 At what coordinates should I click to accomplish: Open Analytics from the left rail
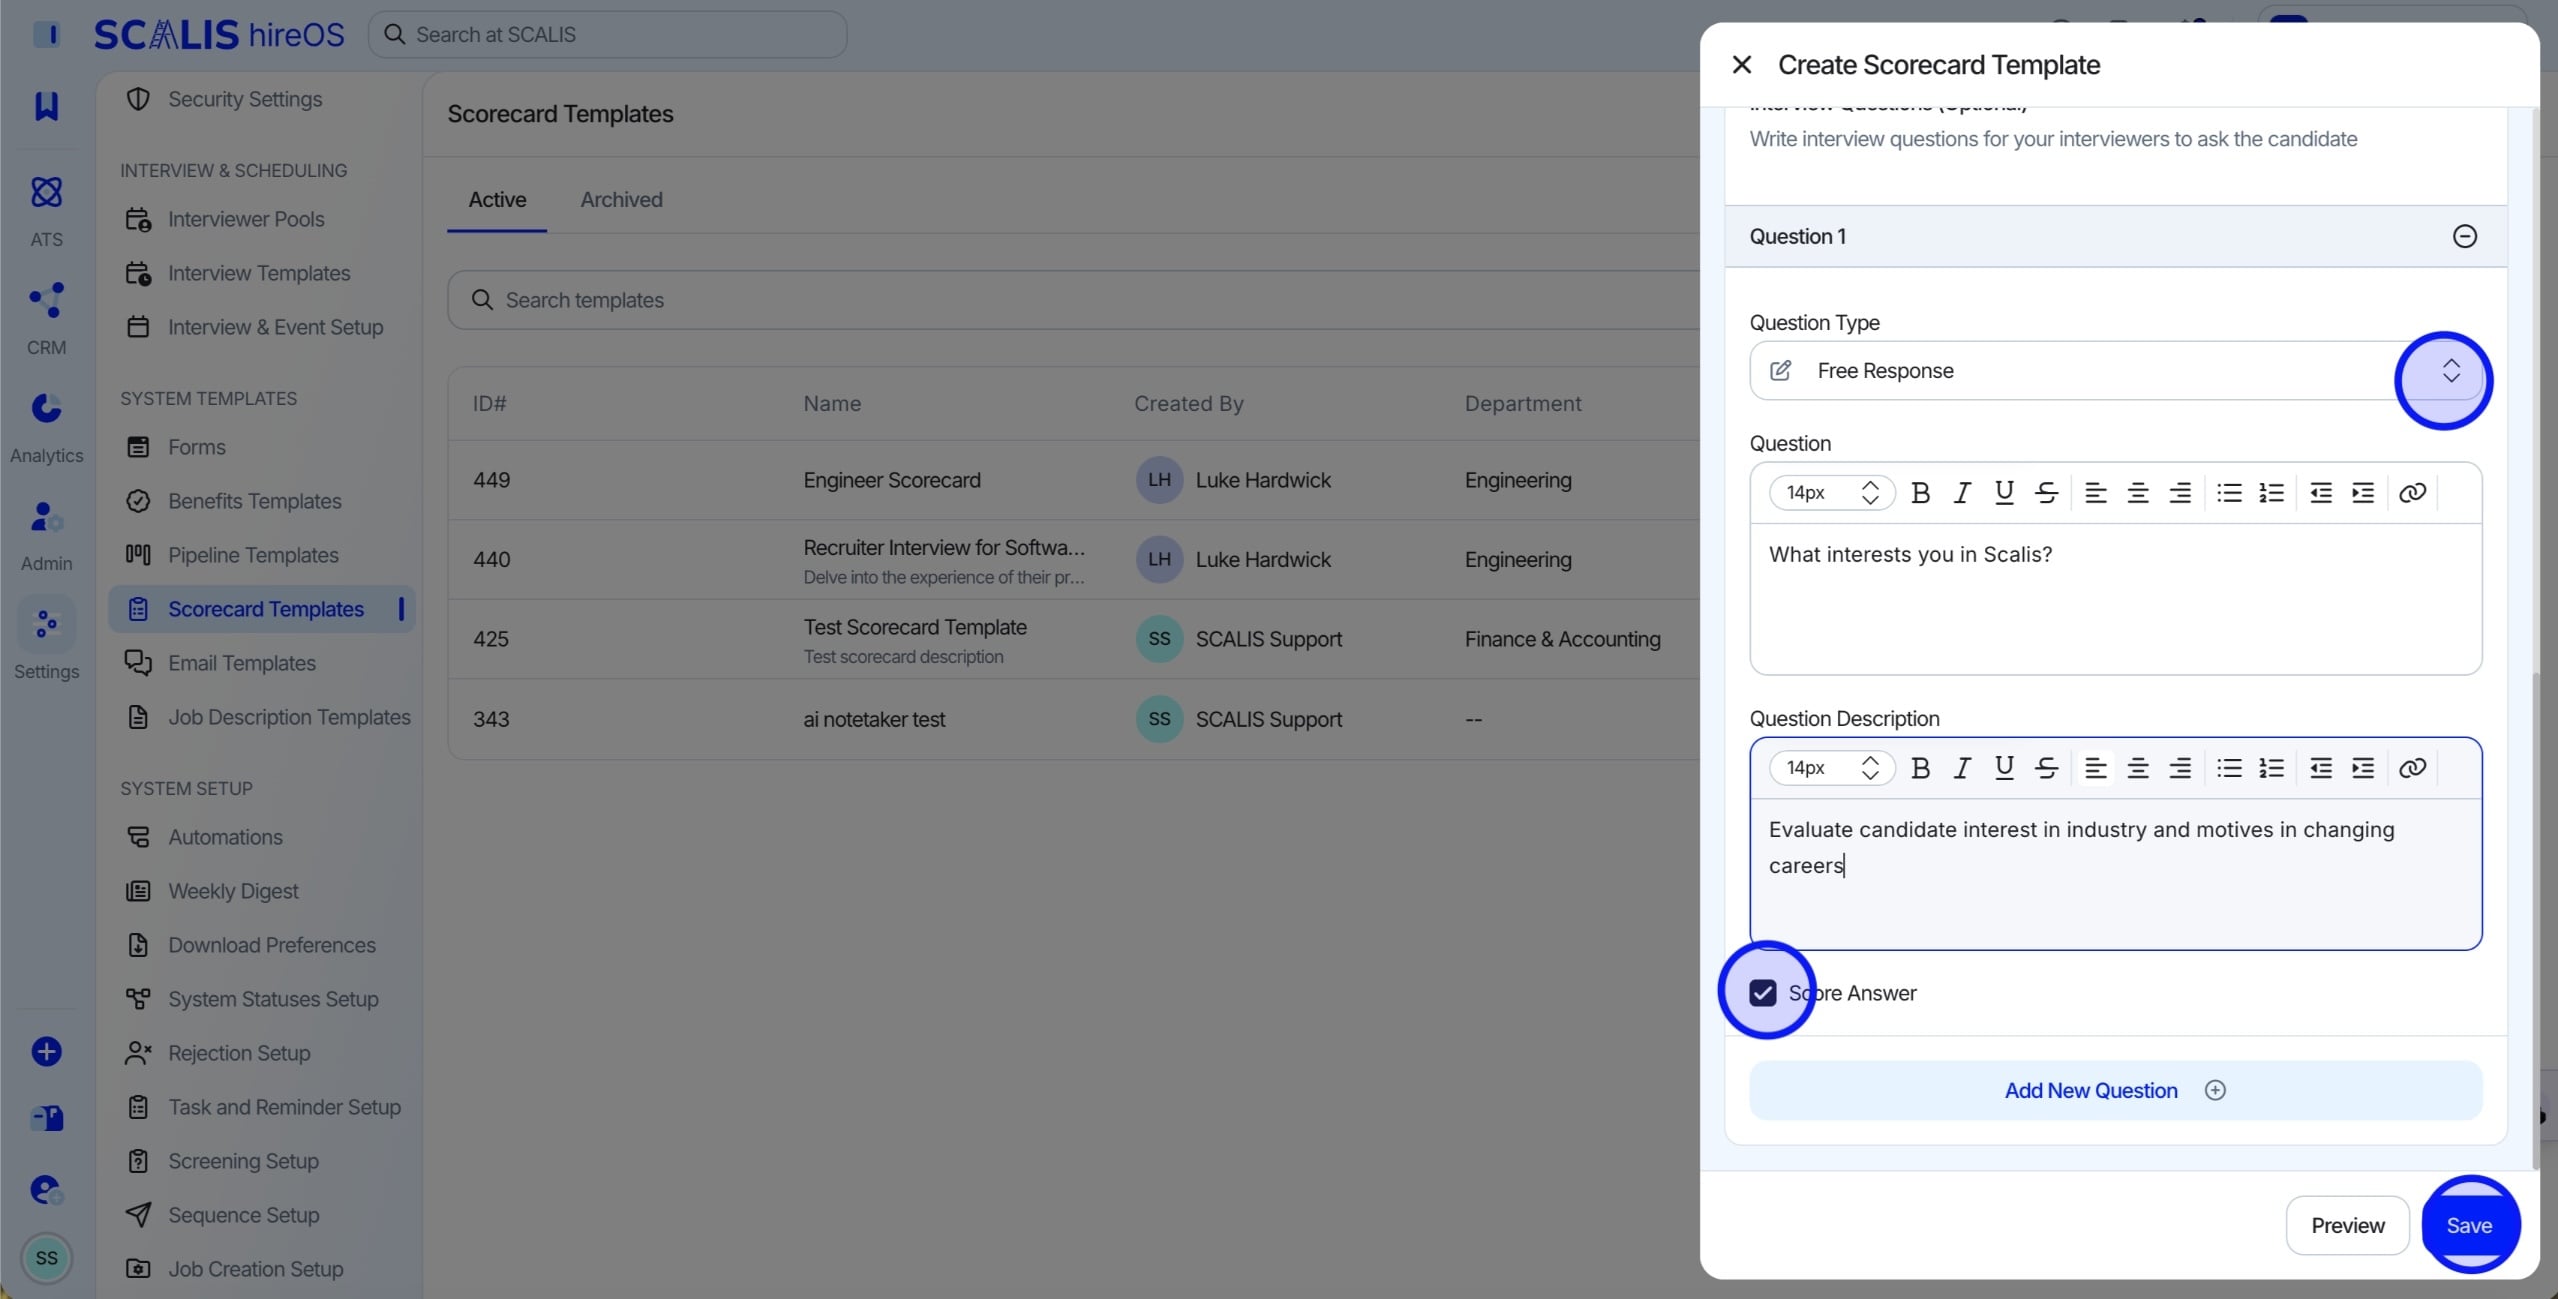tap(46, 426)
